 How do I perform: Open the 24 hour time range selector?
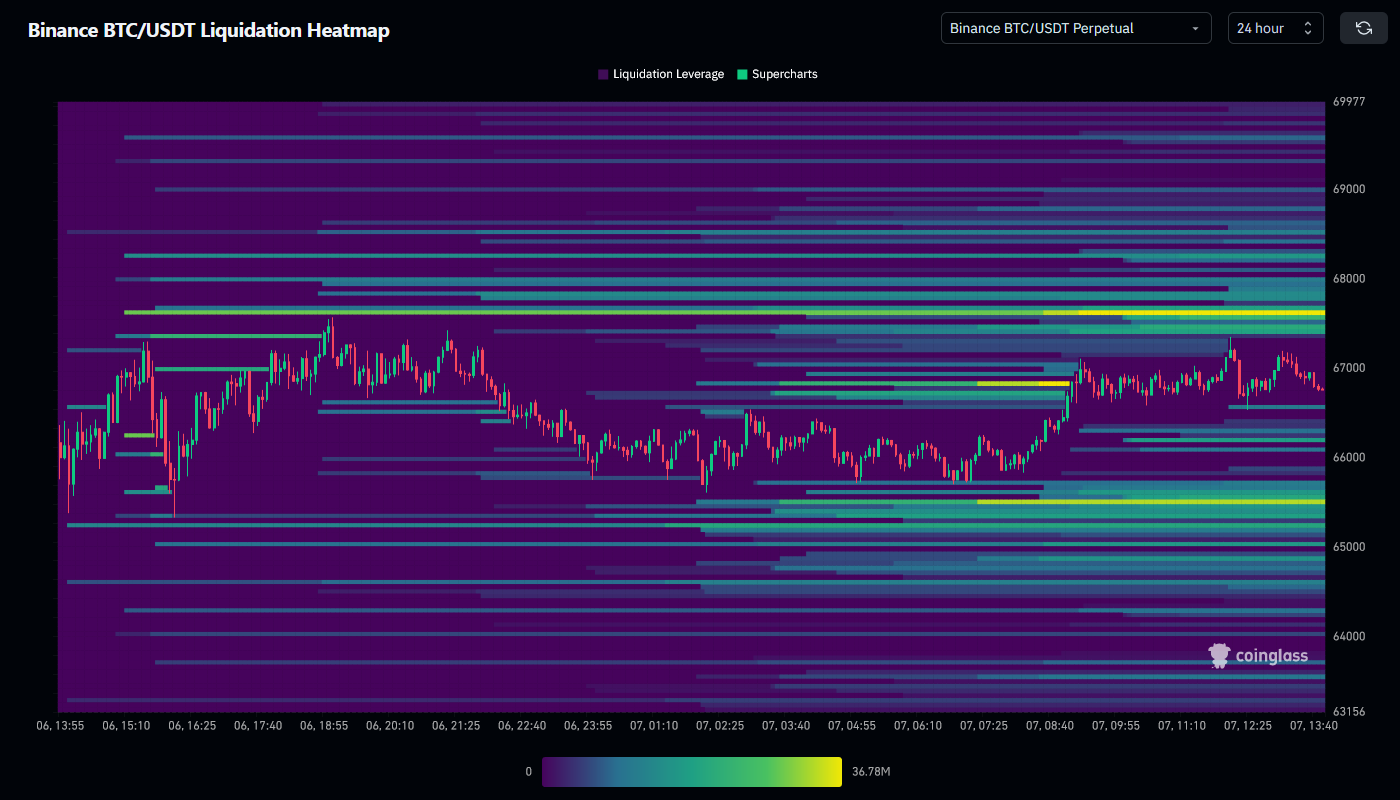point(1275,28)
